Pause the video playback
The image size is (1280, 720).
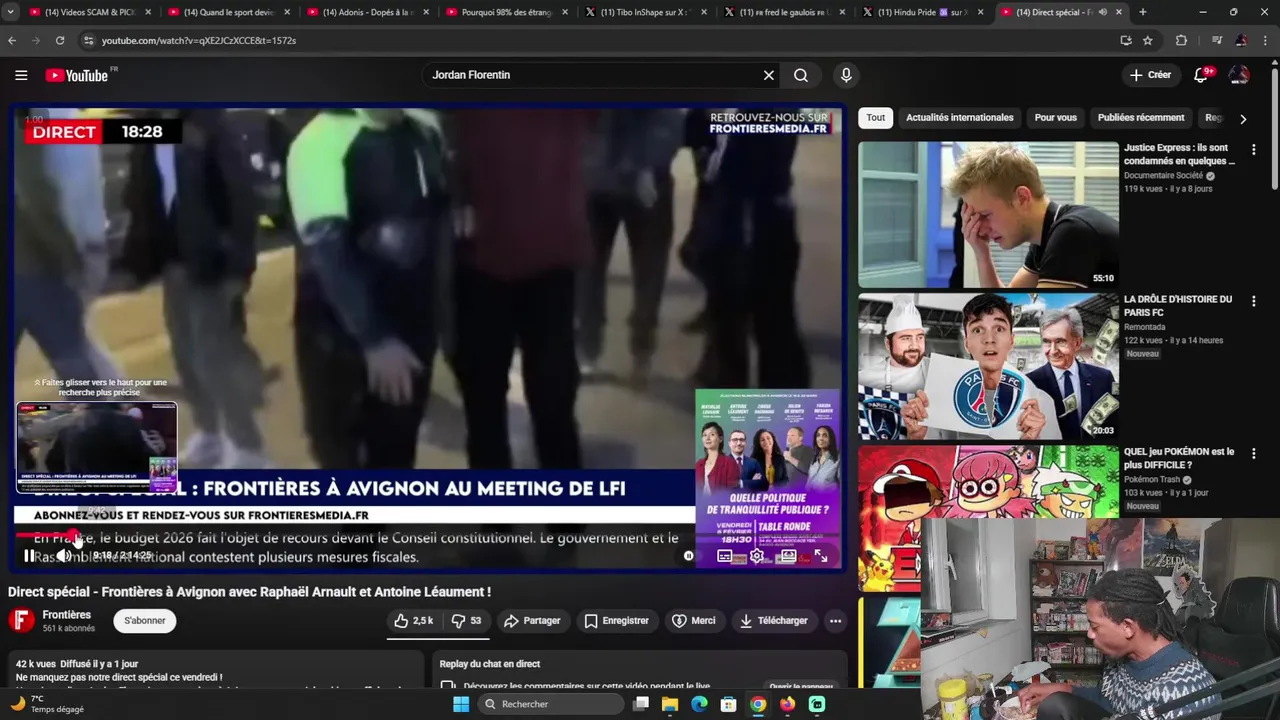(x=29, y=556)
